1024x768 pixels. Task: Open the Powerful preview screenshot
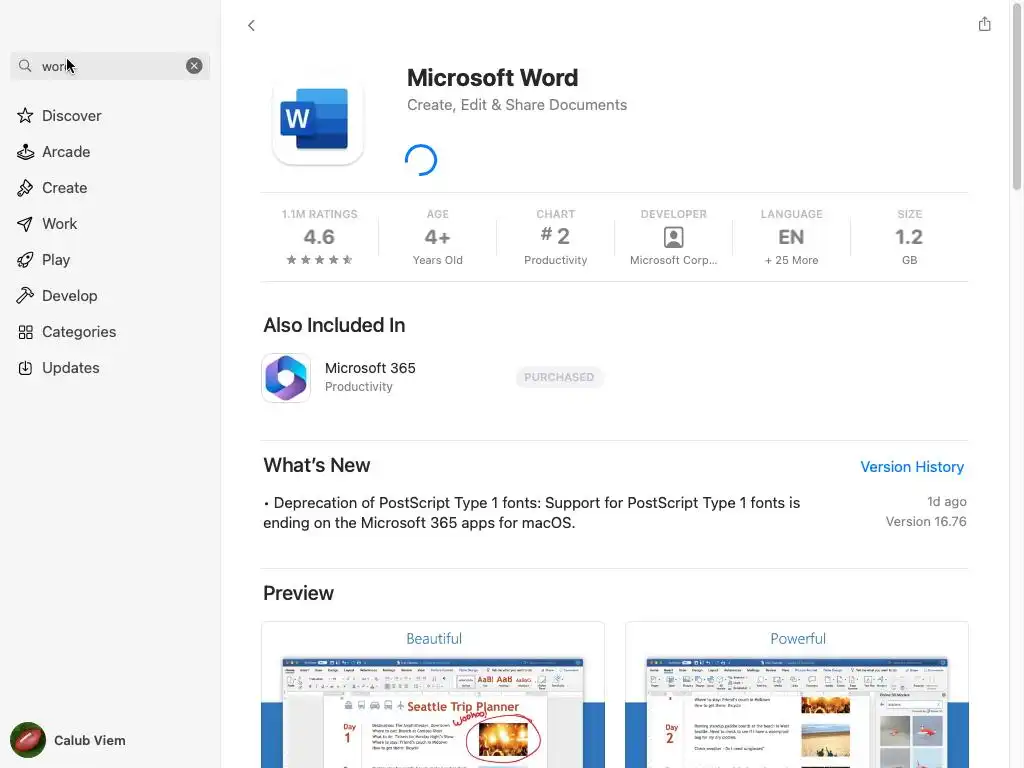[797, 695]
